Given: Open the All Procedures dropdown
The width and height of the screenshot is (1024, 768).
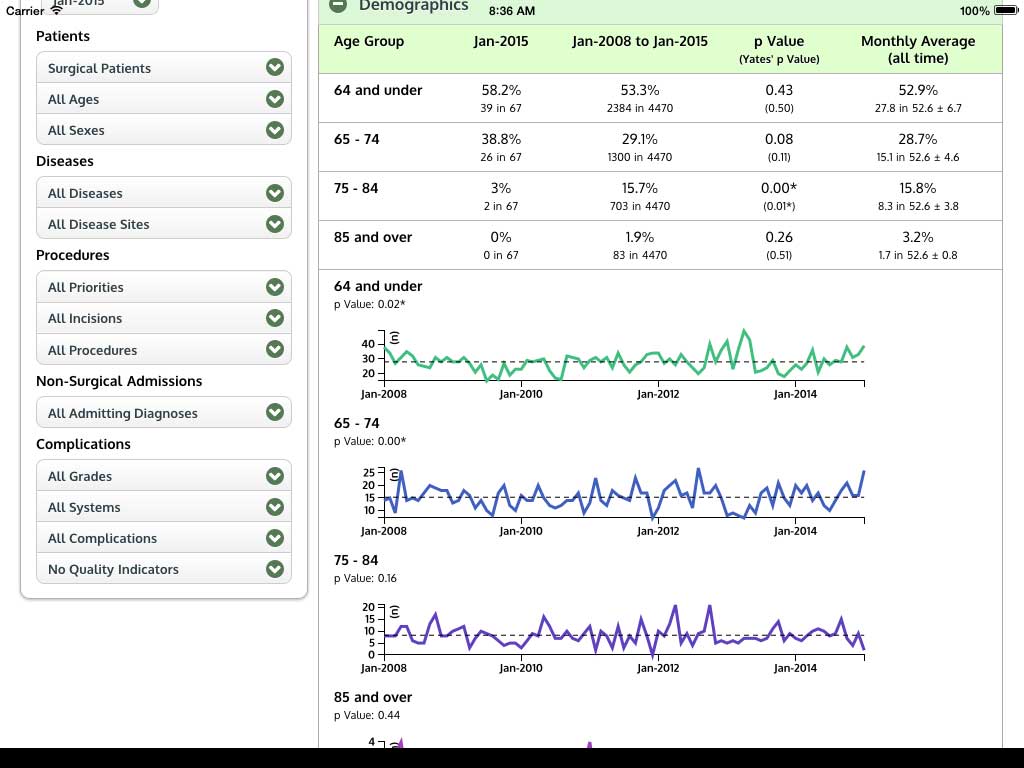Looking at the screenshot, I should coord(164,349).
